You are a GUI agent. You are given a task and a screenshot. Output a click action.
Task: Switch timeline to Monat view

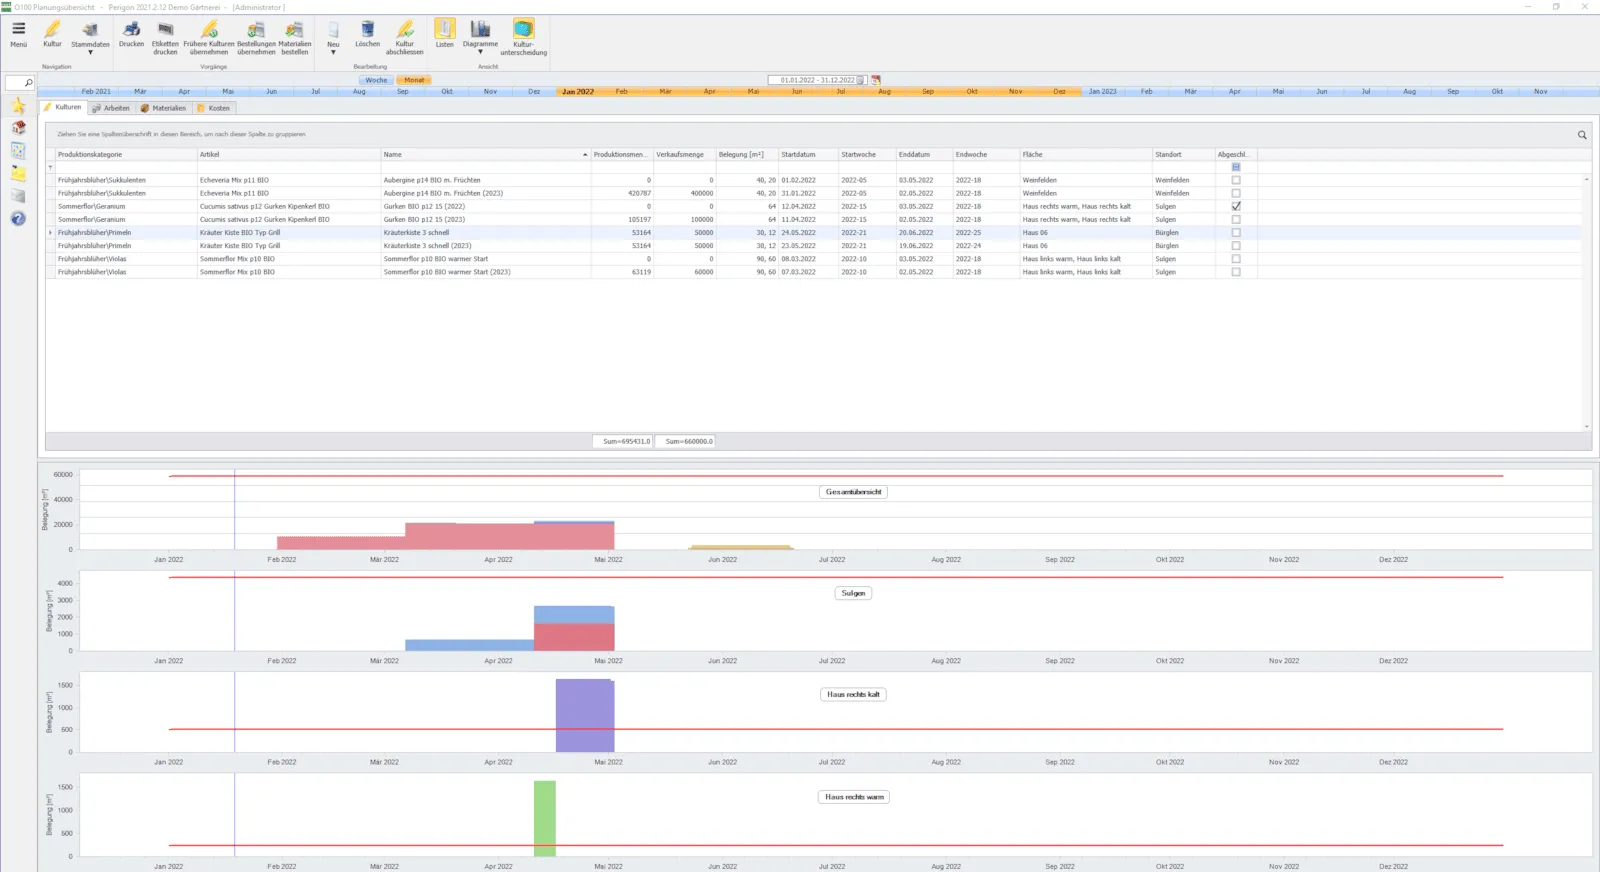point(414,80)
